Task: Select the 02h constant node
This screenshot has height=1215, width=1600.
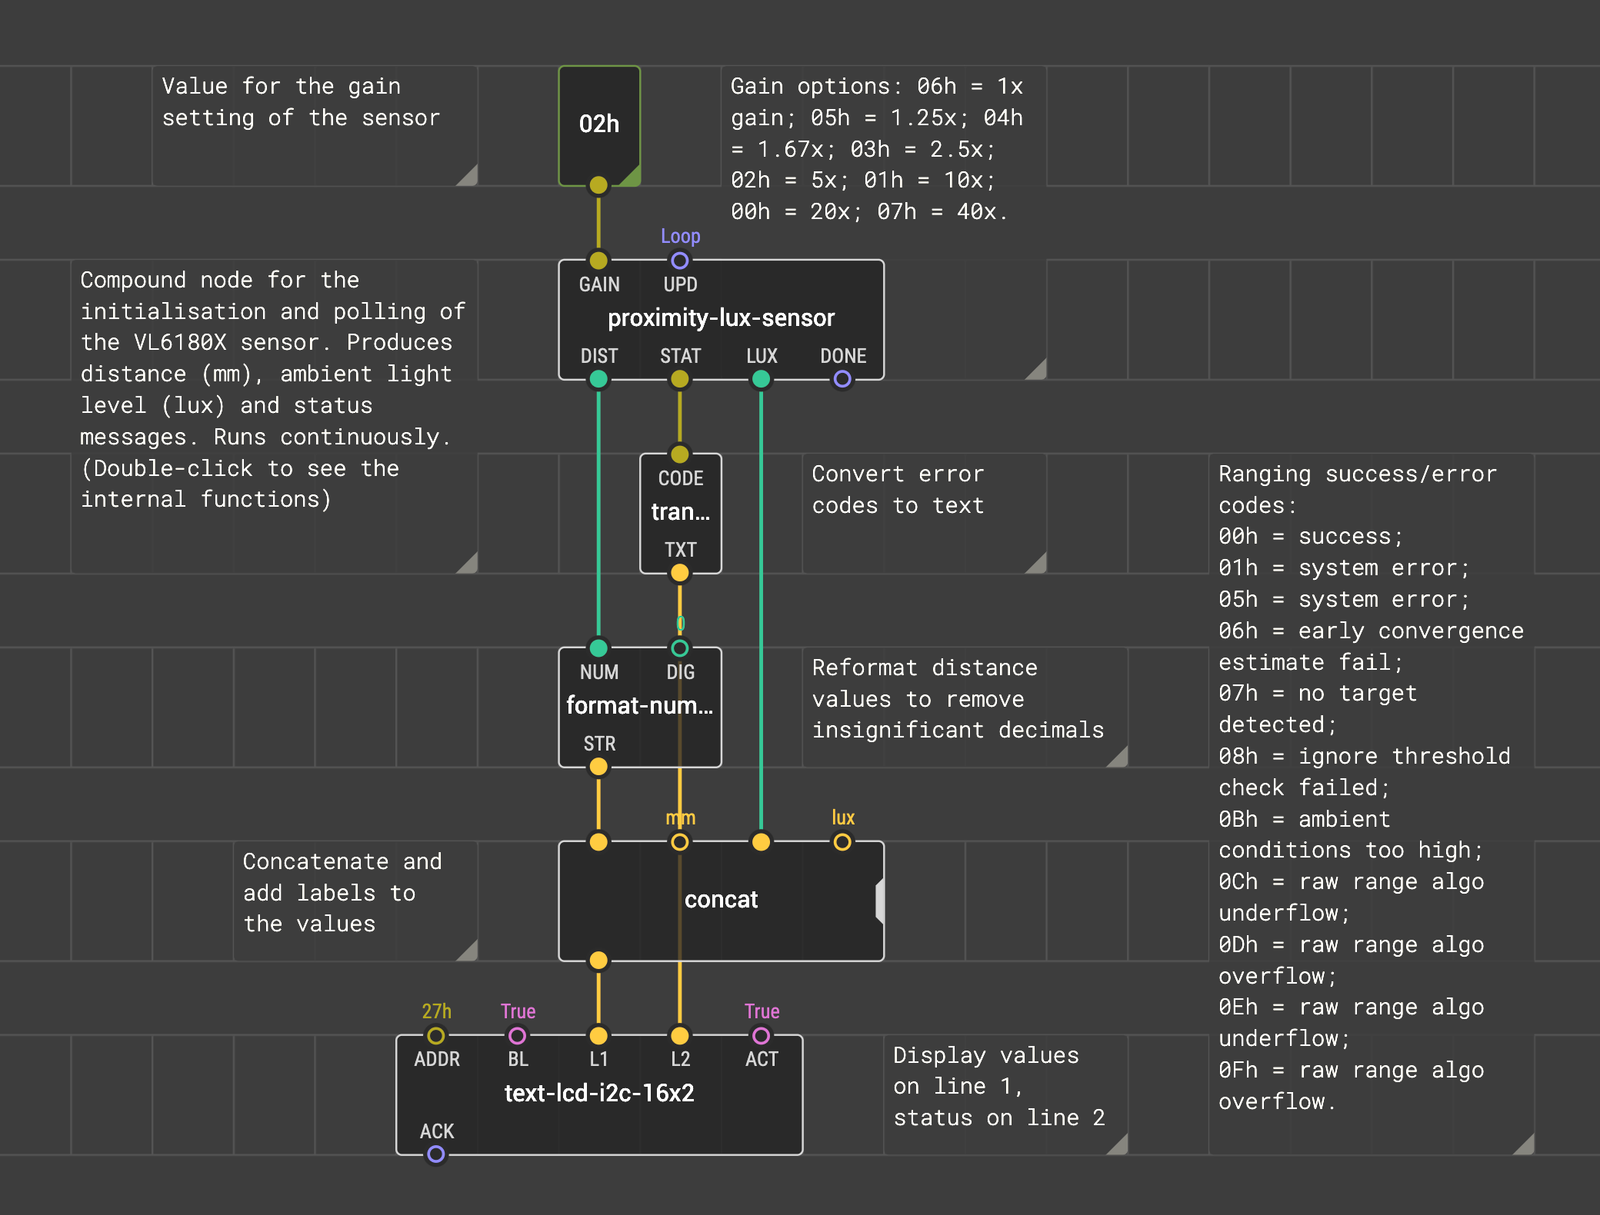Action: coord(599,124)
